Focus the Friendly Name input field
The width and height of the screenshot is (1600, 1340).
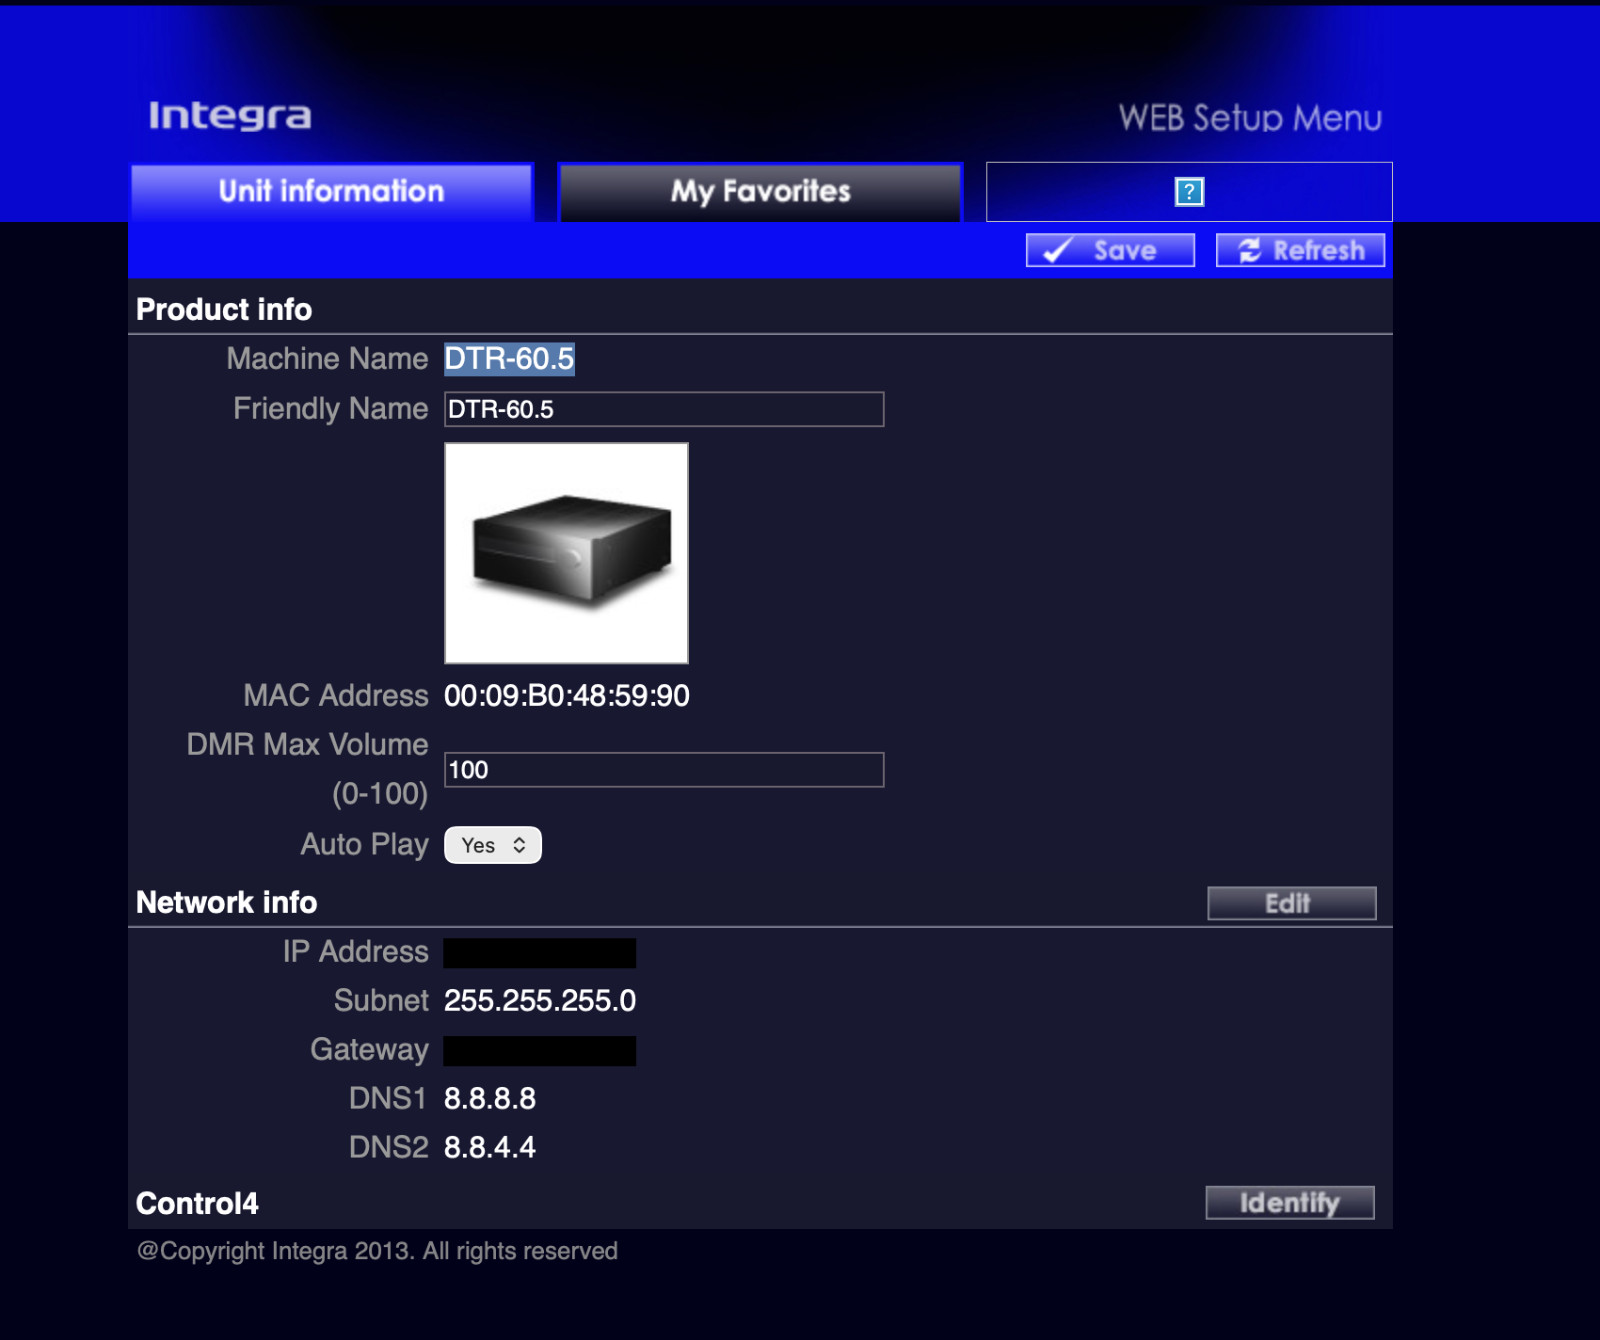pos(664,409)
